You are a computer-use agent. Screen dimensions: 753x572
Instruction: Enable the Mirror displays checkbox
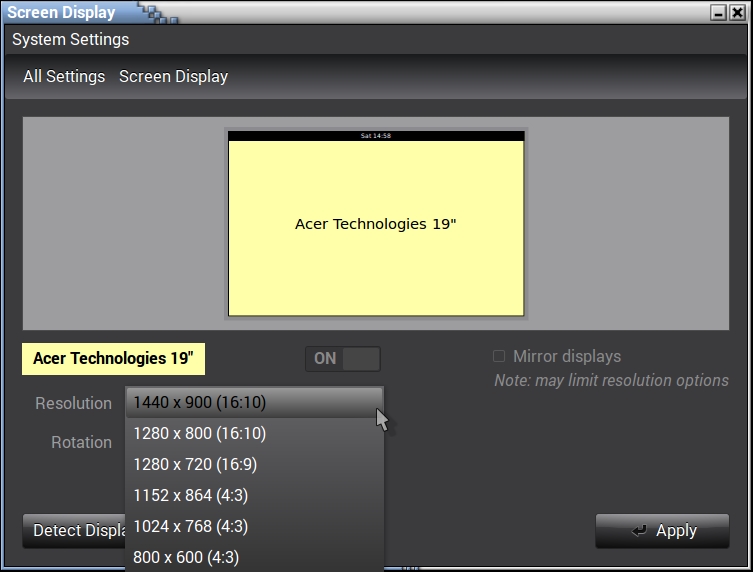tap(499, 357)
